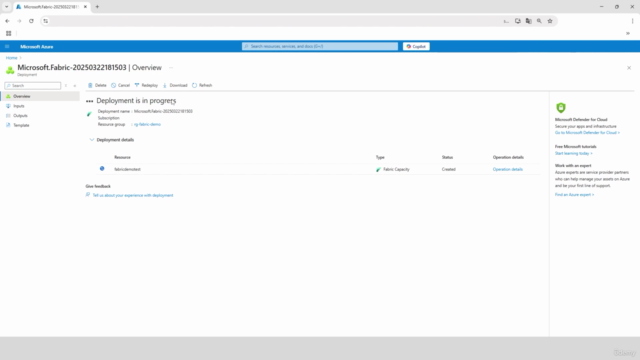640x360 pixels.
Task: Click the fabricdemotest resource name
Action: [x=127, y=169]
